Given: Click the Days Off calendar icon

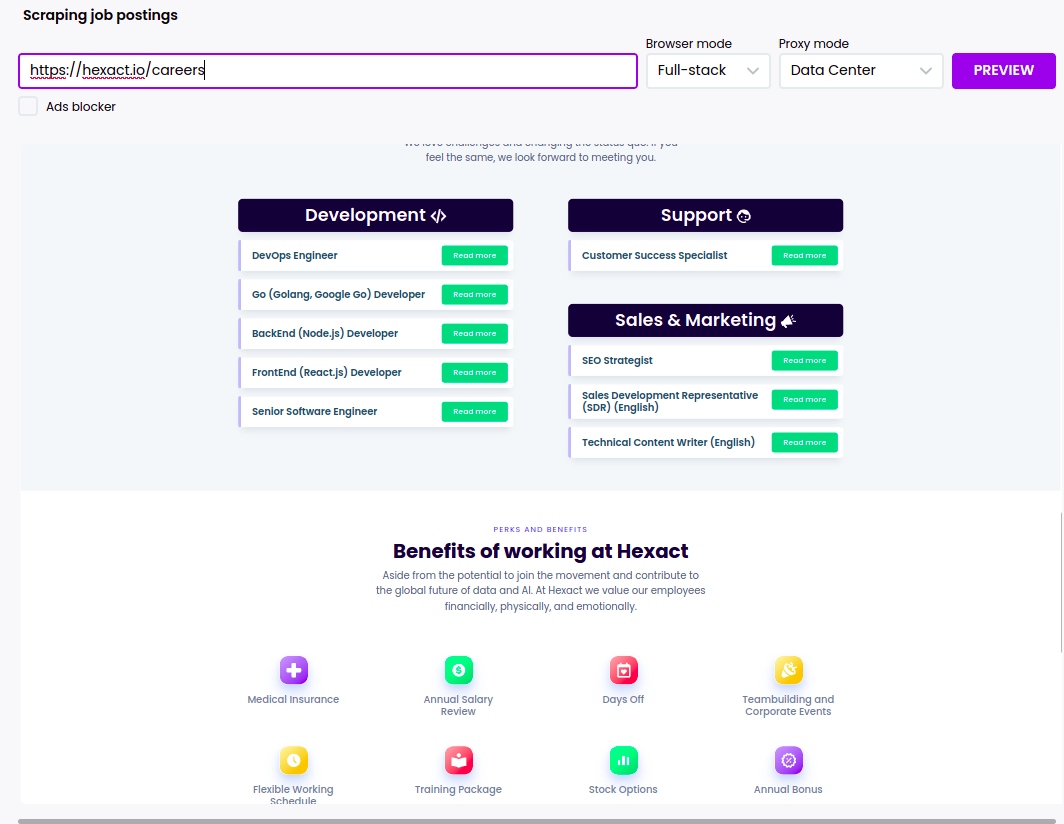Looking at the screenshot, I should coord(623,670).
